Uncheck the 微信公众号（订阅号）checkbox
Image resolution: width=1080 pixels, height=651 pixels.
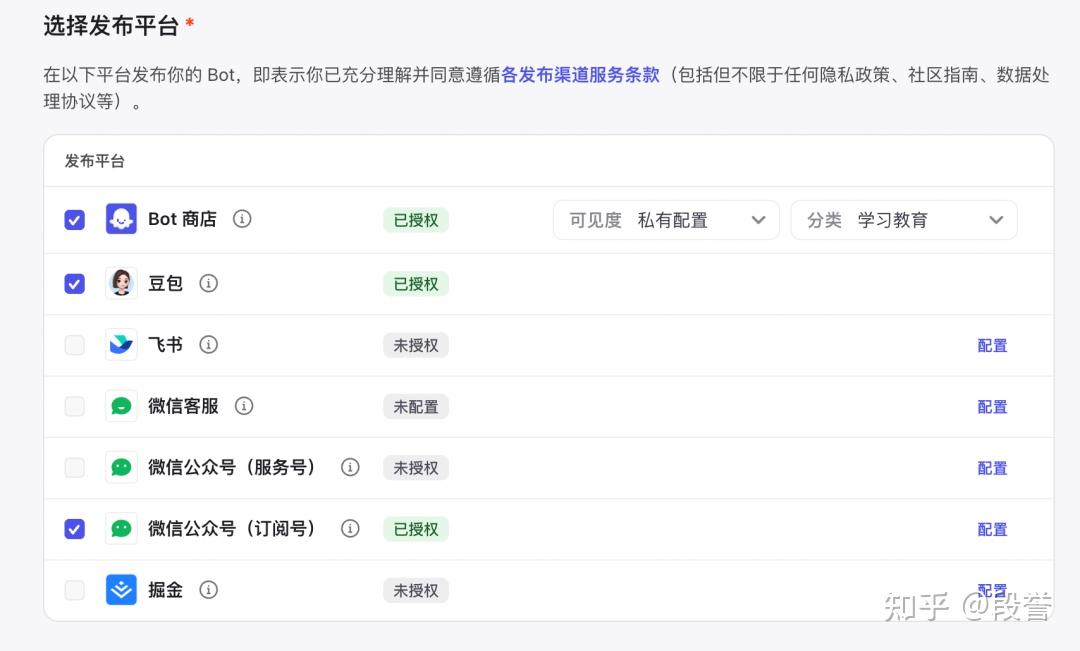(74, 529)
